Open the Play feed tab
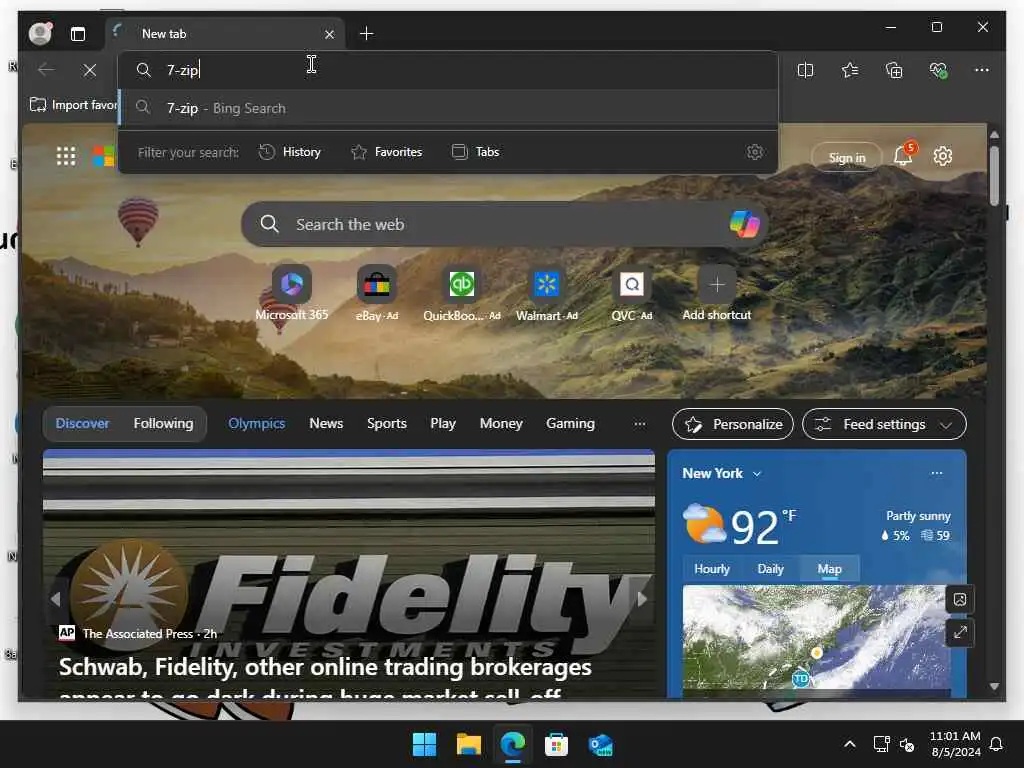The image size is (1024, 768). tap(443, 424)
